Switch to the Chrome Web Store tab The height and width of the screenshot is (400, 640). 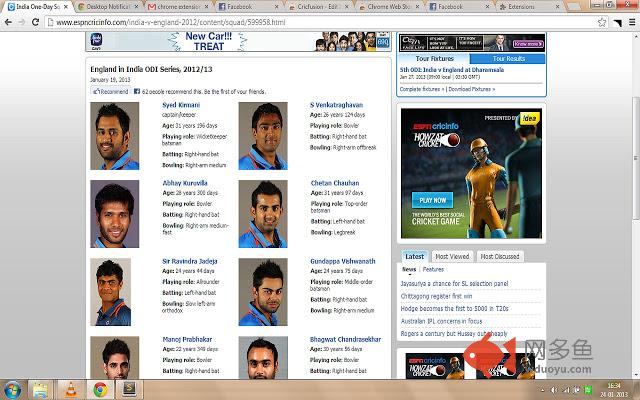(389, 7)
